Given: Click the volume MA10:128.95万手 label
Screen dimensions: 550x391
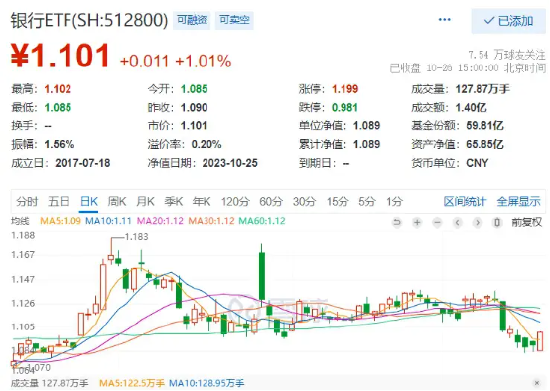Looking at the screenshot, I should coord(206,383).
